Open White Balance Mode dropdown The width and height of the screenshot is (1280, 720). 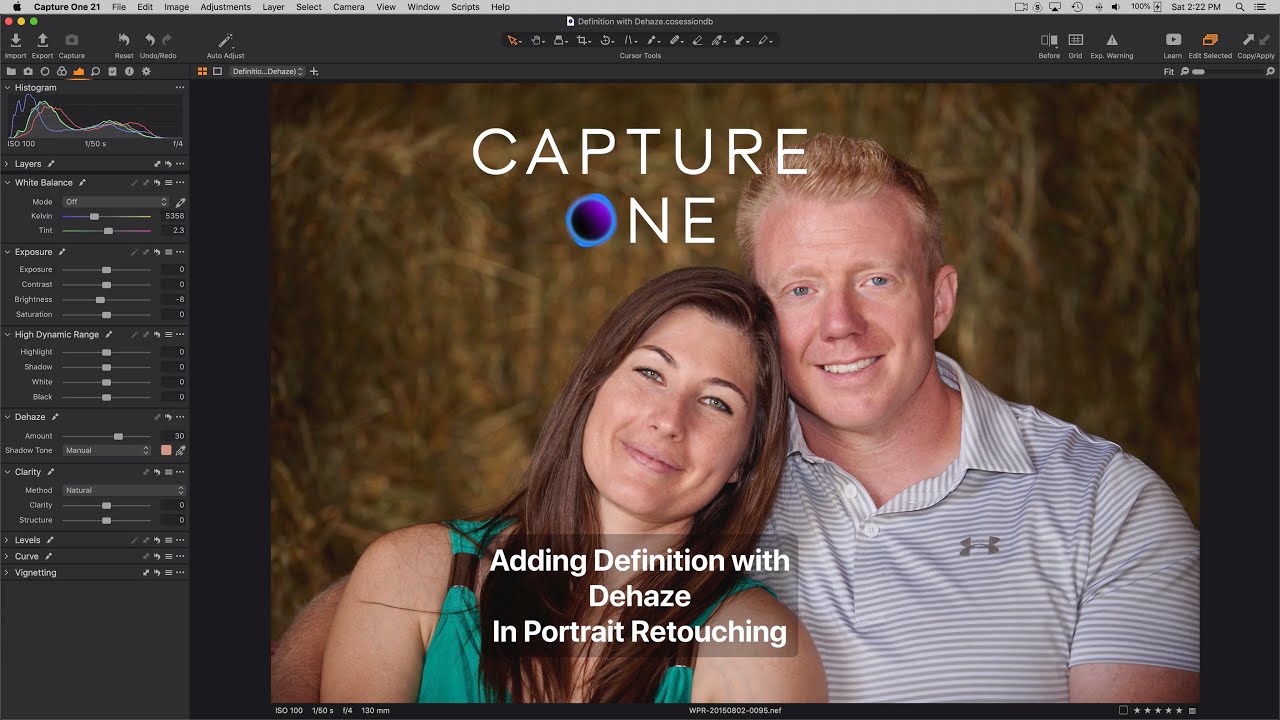116,202
